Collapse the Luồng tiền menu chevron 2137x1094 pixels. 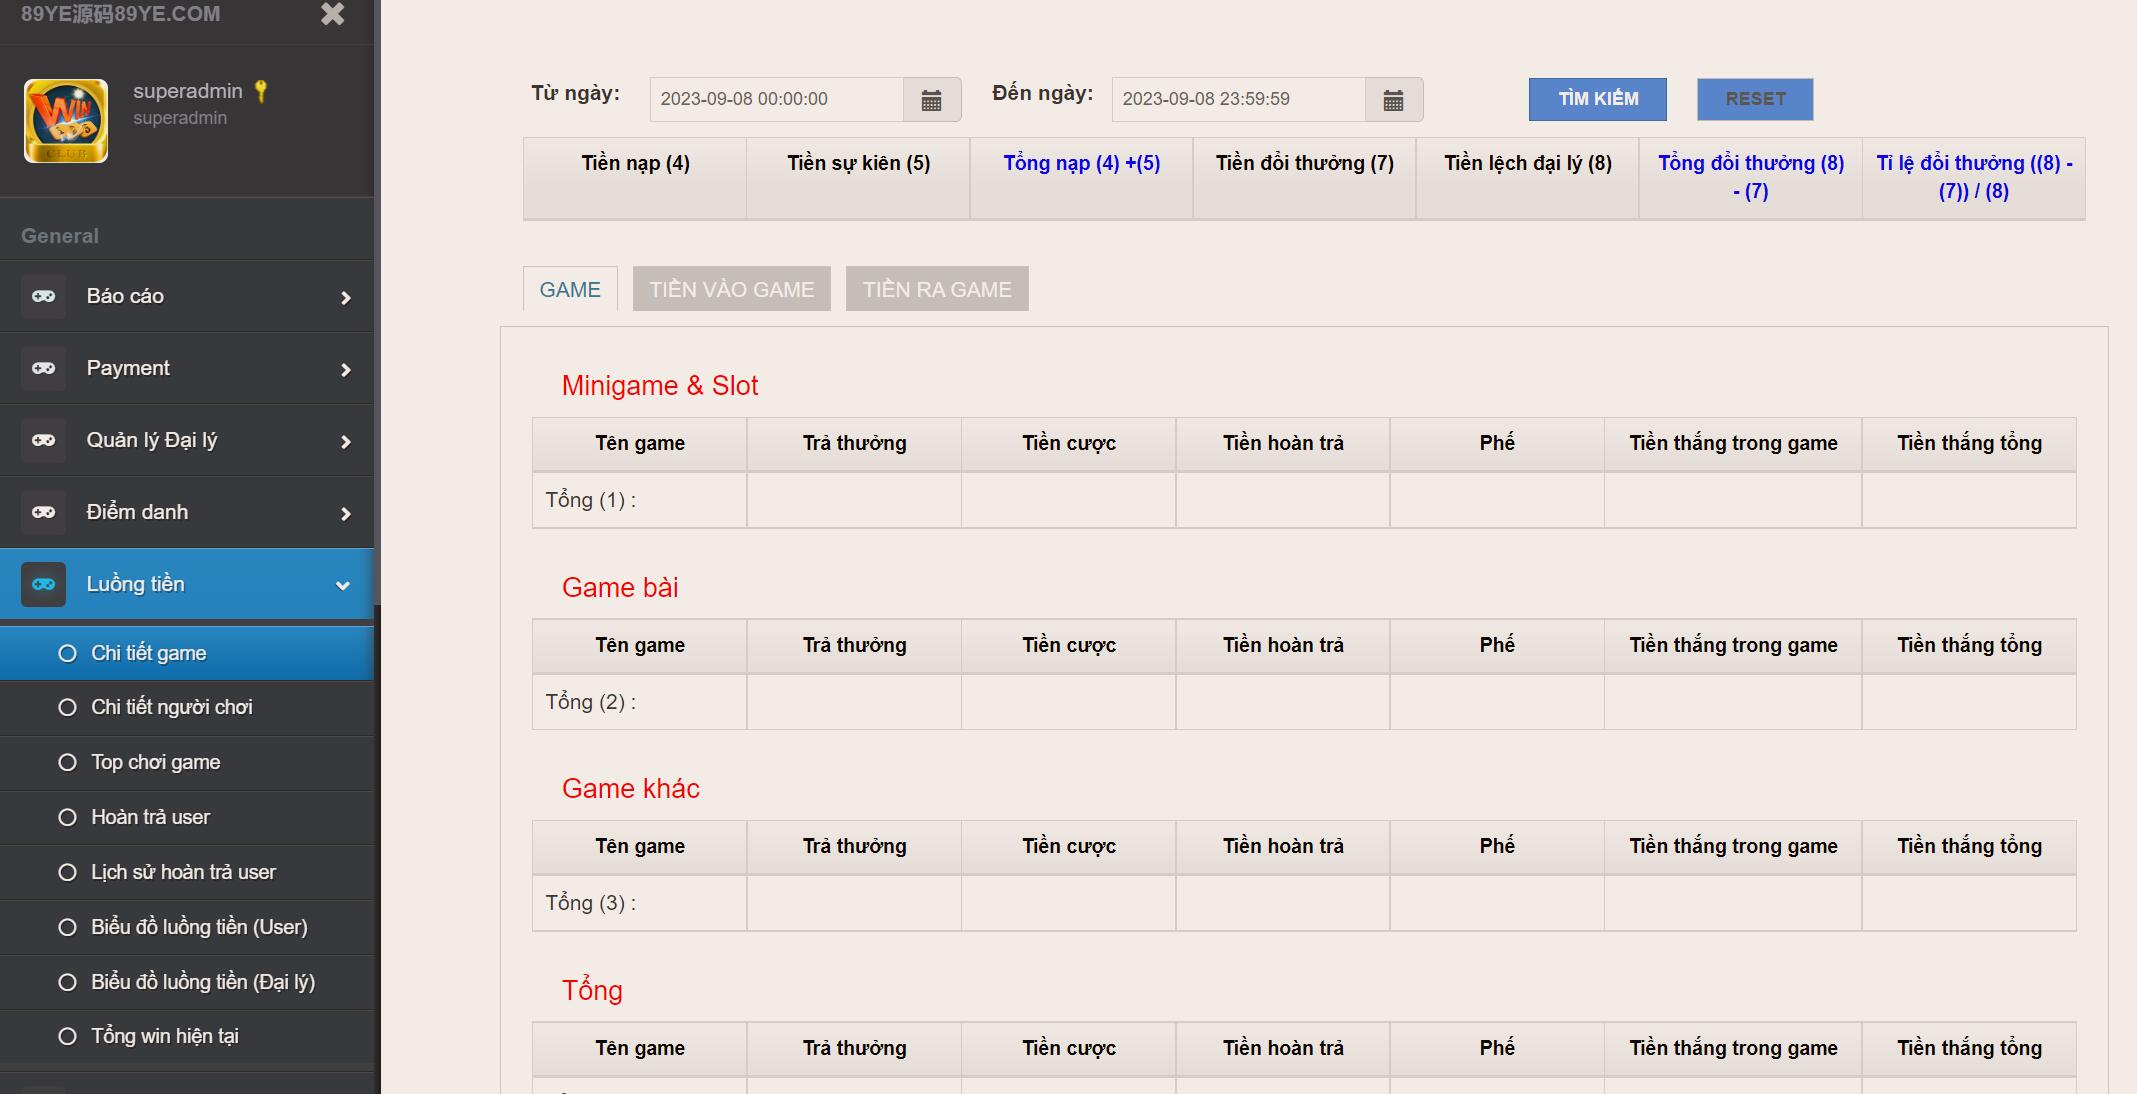[343, 585]
